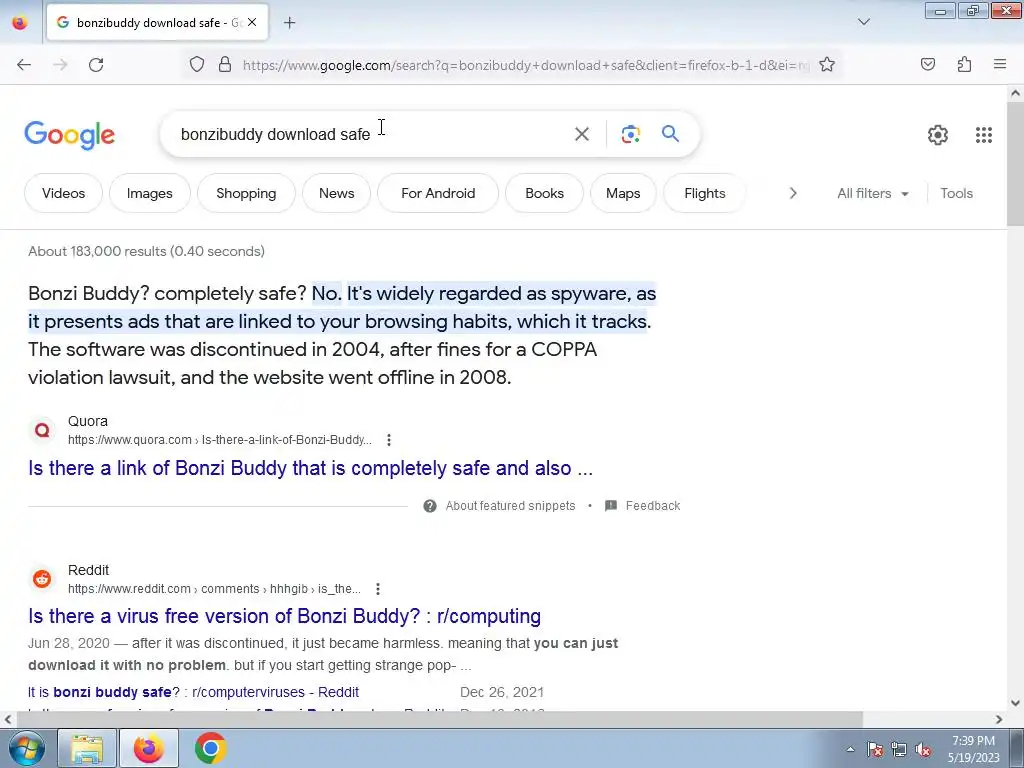View site security via padlock icon

225,65
